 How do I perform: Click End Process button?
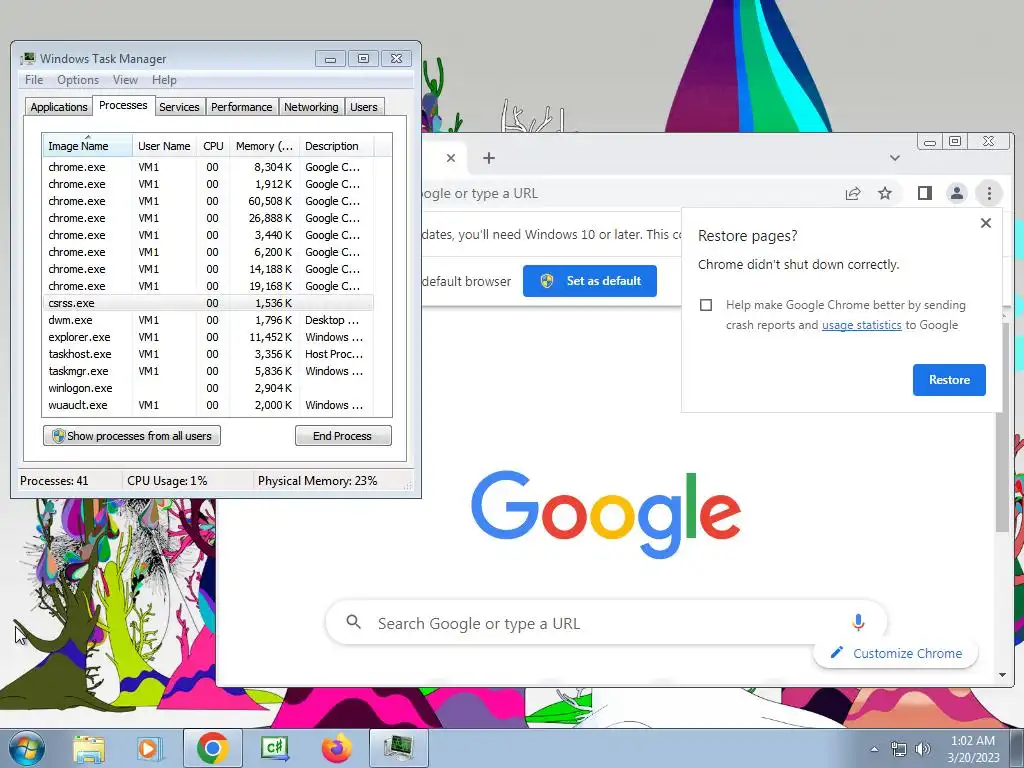343,436
